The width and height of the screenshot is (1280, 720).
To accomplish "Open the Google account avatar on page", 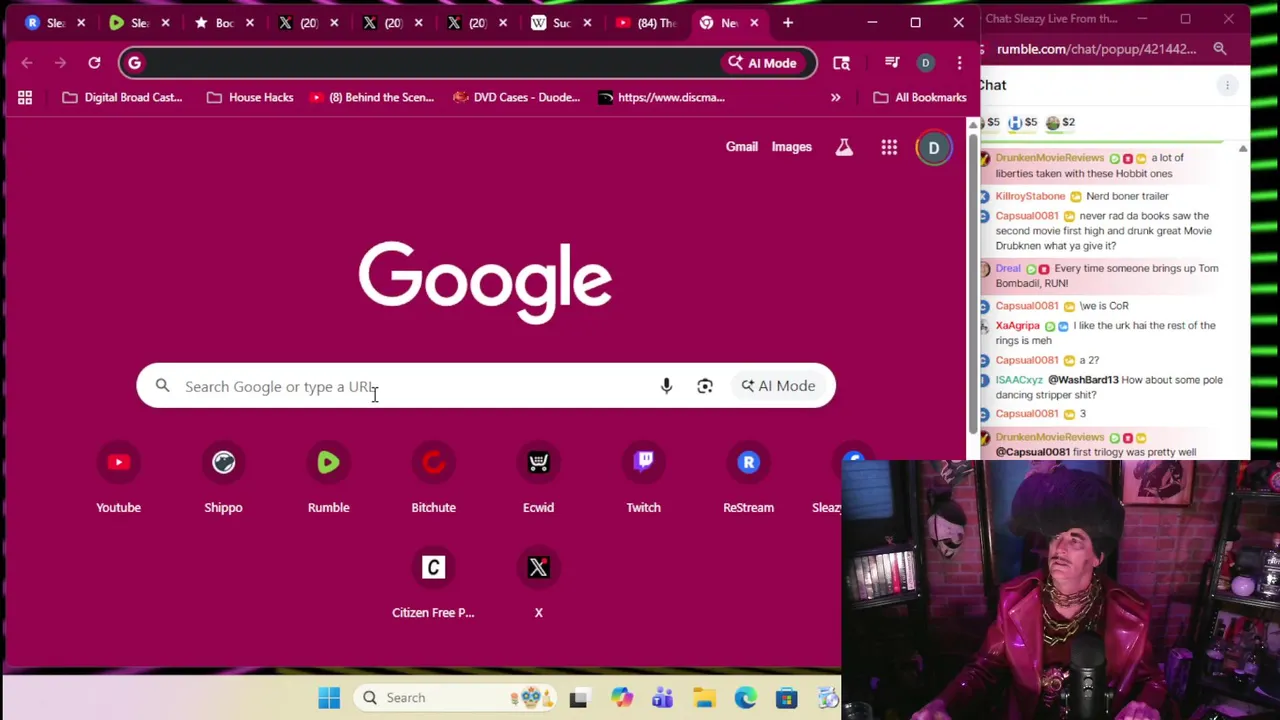I will (x=933, y=147).
